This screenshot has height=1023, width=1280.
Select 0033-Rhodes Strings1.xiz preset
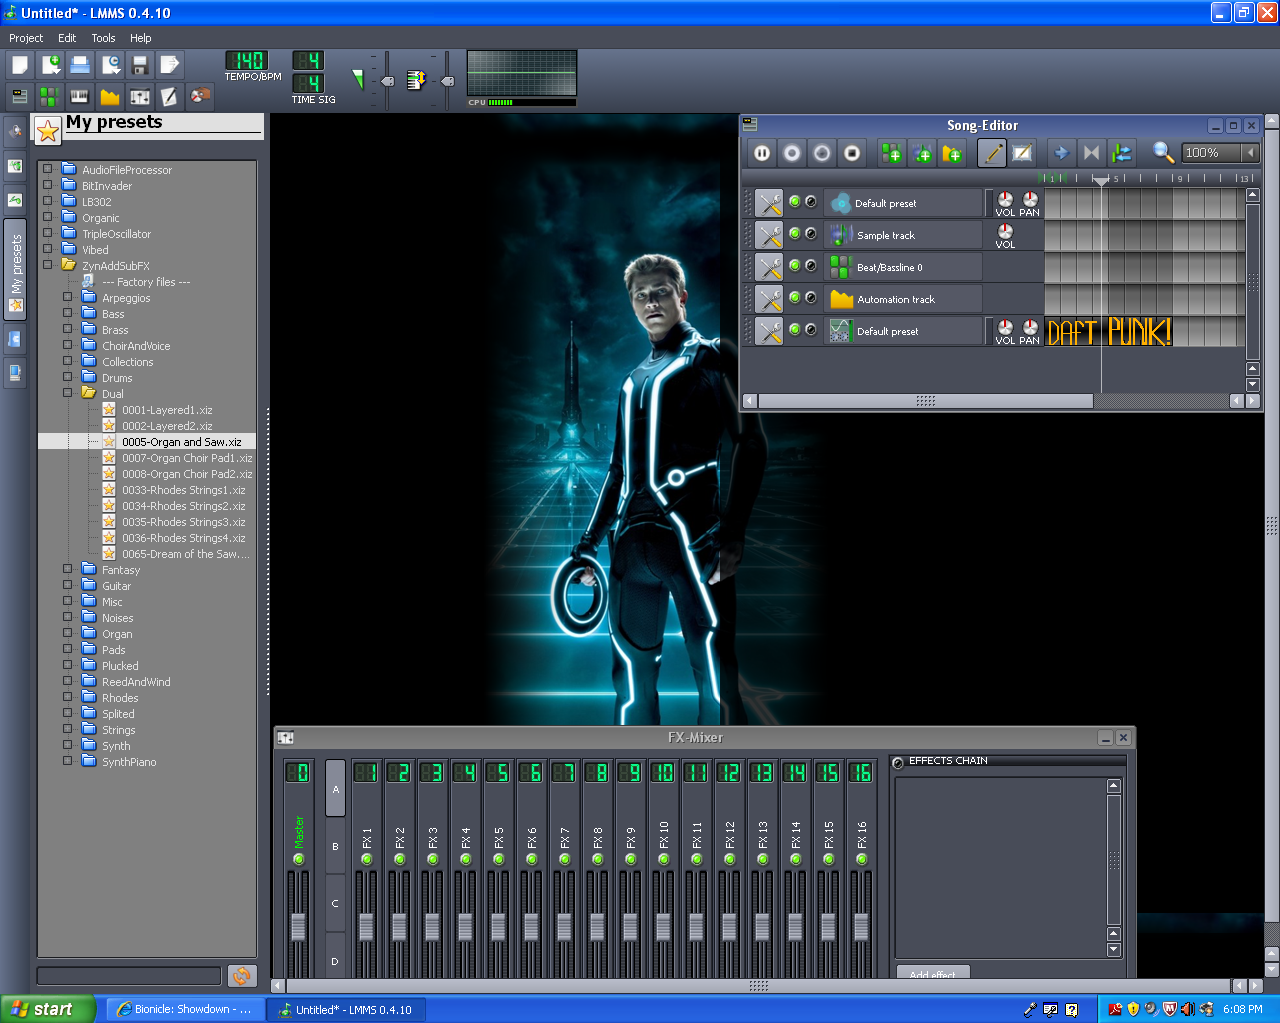[x=183, y=490]
